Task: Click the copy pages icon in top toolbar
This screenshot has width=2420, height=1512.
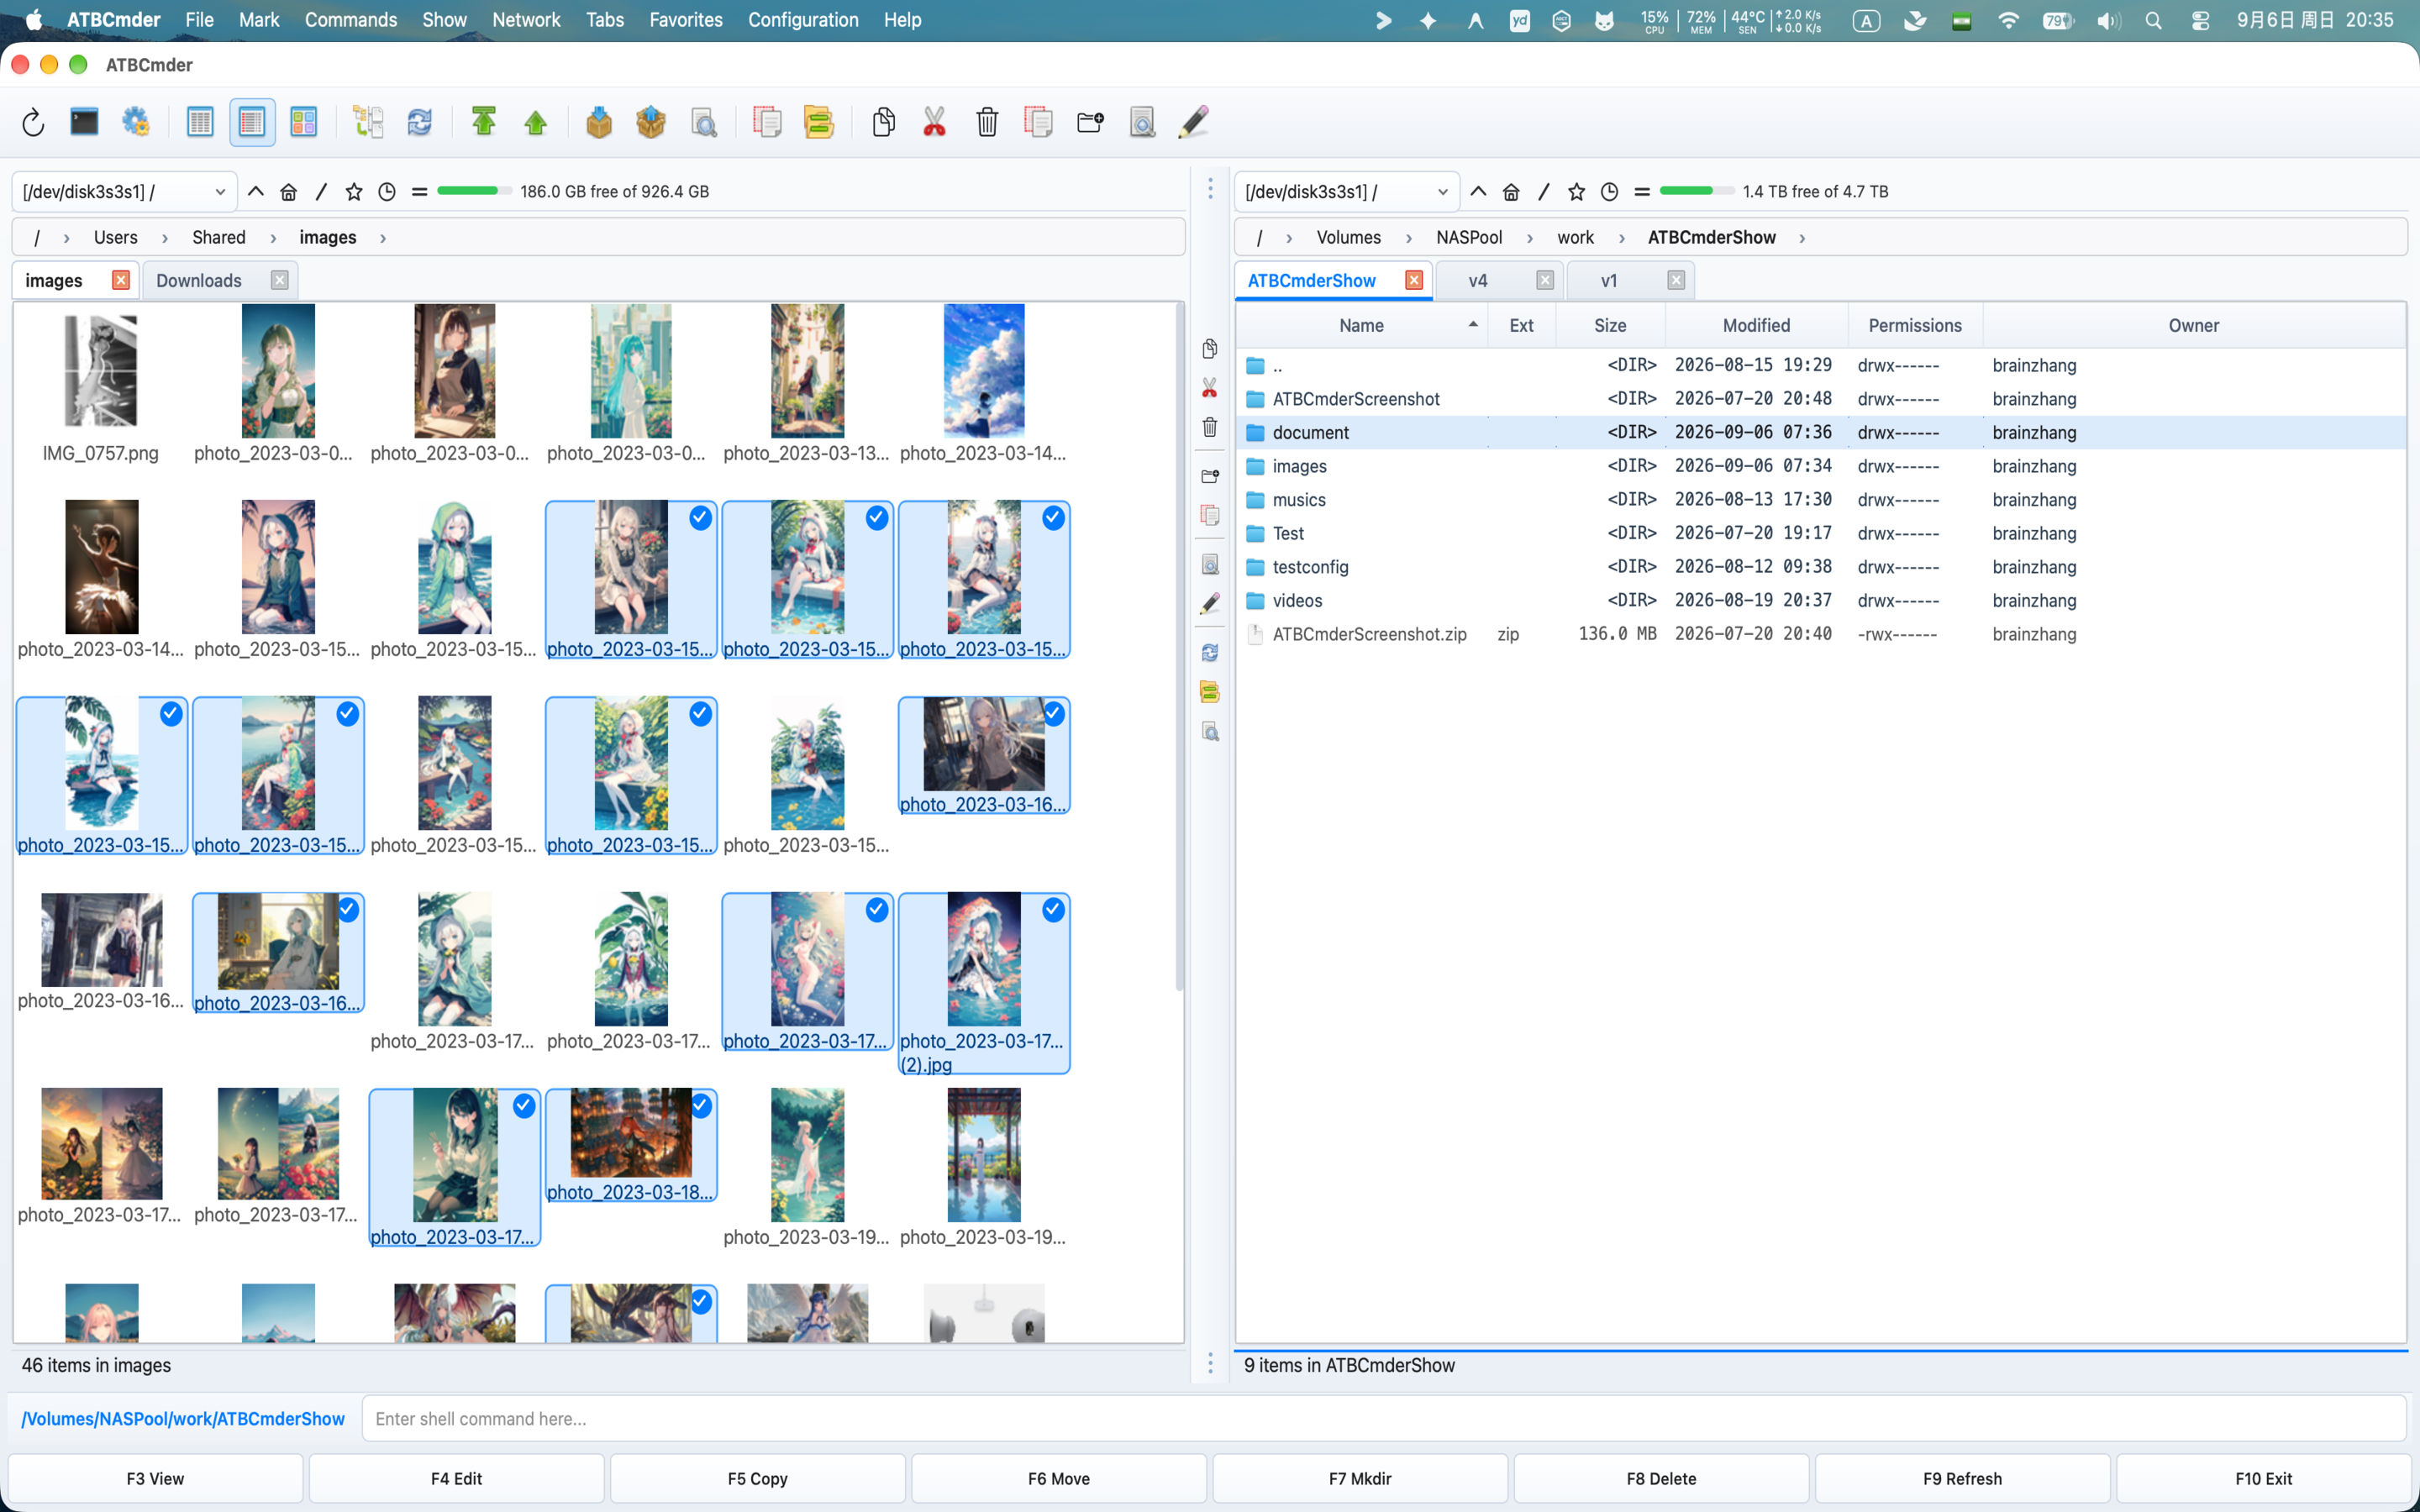Action: coord(883,123)
